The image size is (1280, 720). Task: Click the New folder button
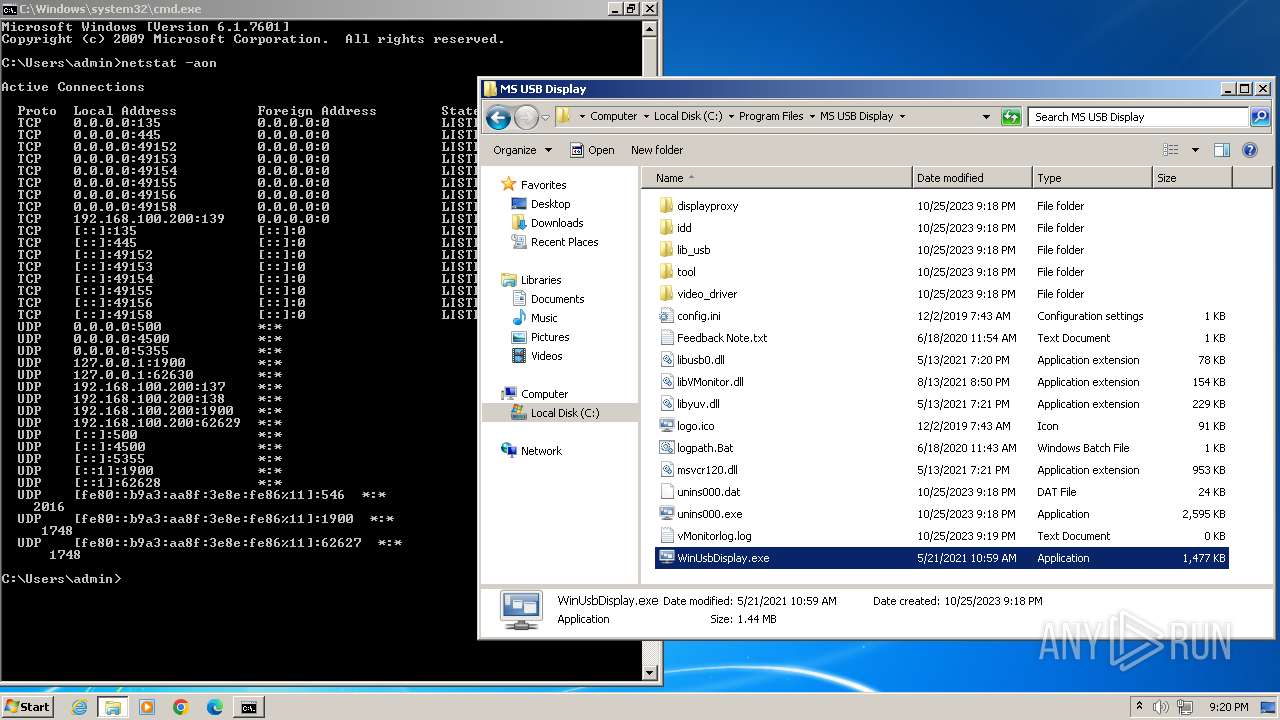click(657, 150)
